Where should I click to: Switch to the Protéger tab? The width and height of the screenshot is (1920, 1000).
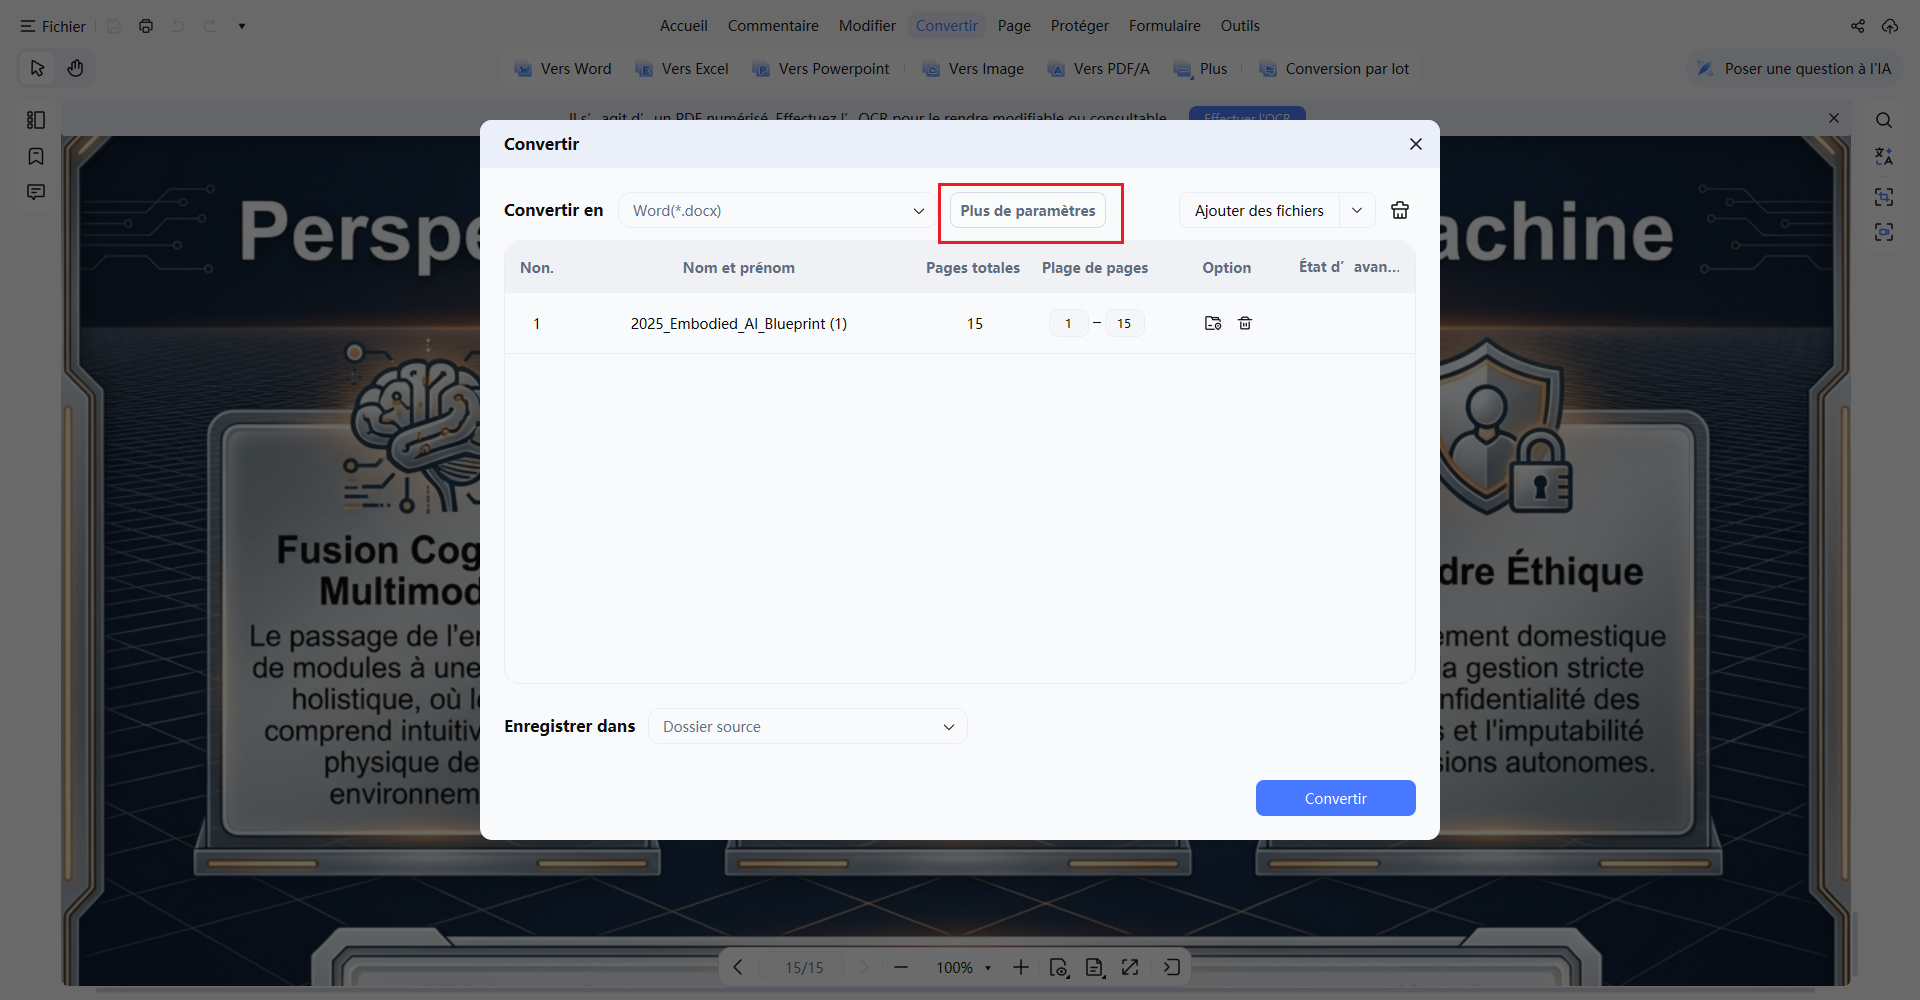1079,26
